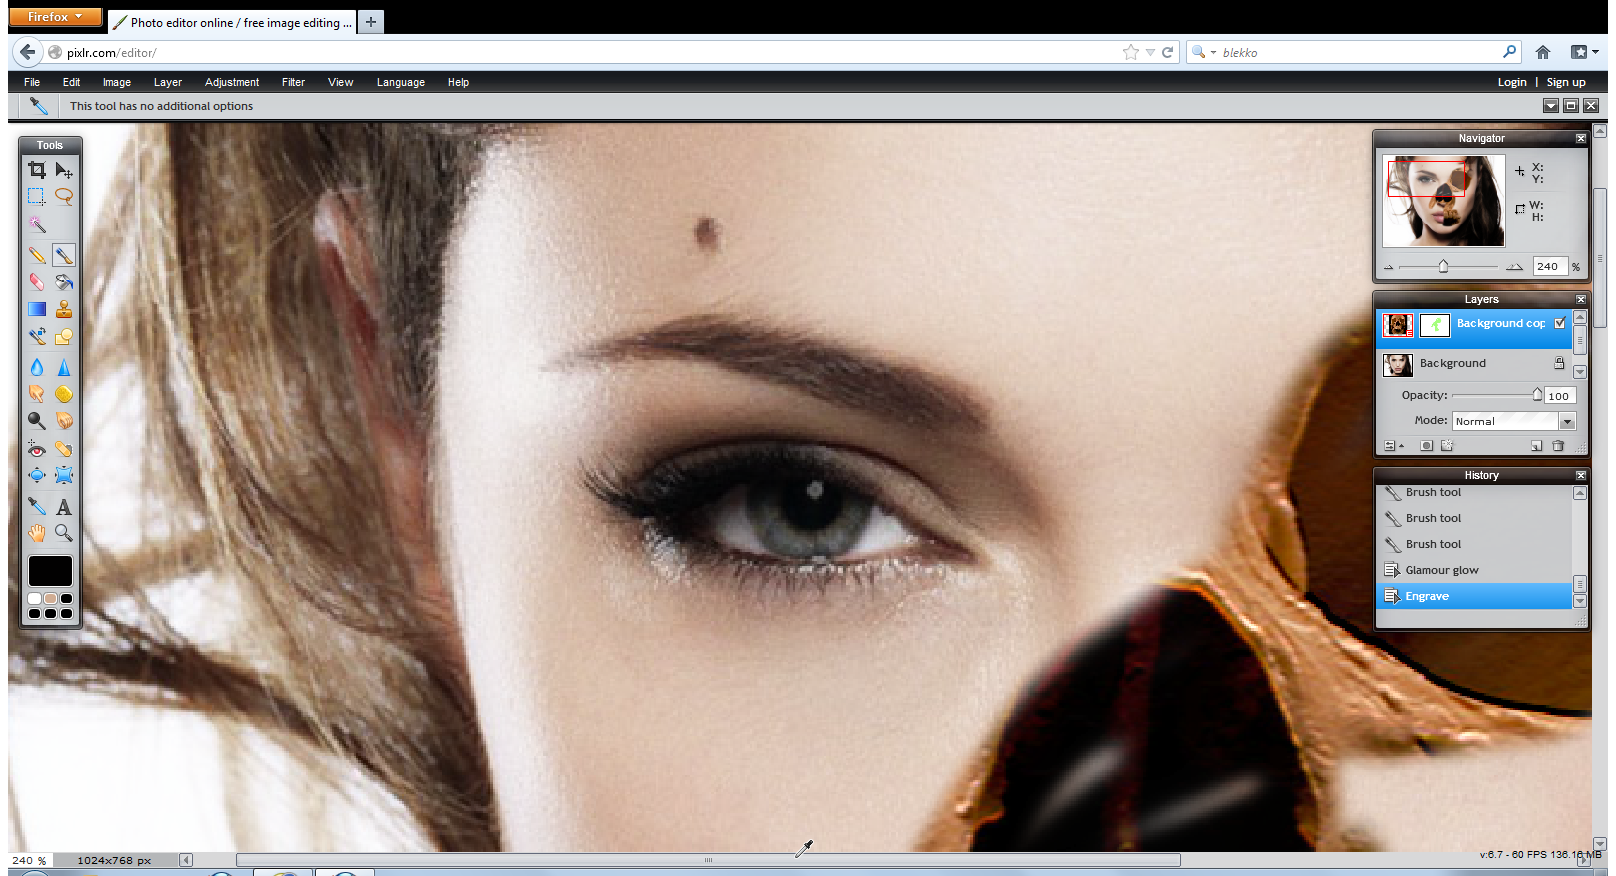Select the Paint Bucket tool

[x=64, y=282]
